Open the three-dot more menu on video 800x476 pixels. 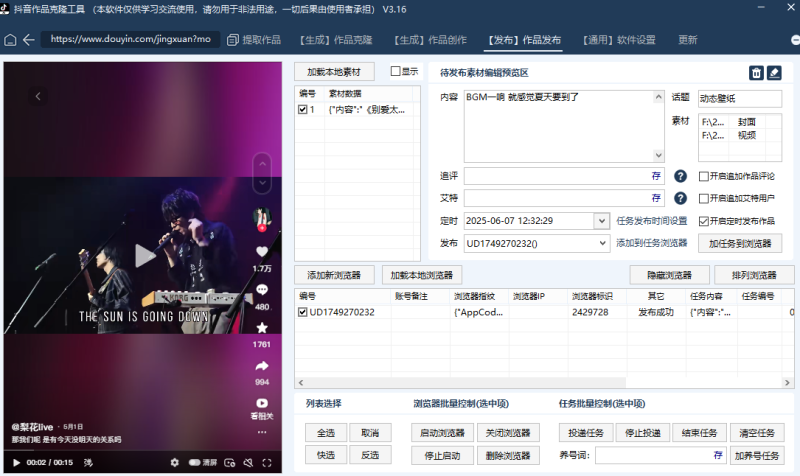pyautogui.click(x=262, y=432)
